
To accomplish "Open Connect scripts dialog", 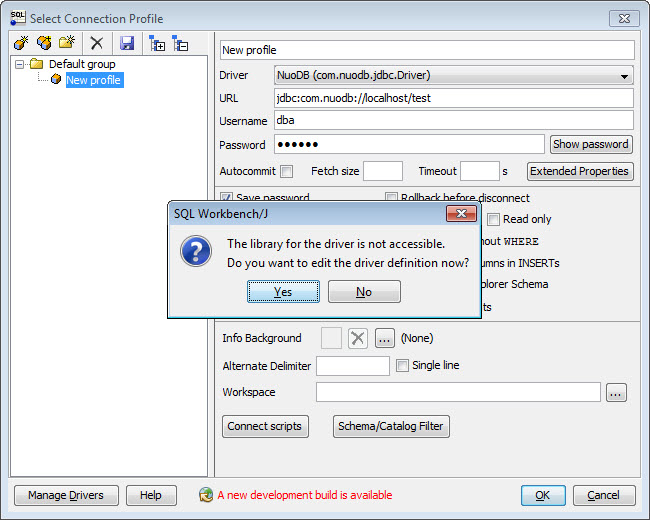I will tap(265, 426).
